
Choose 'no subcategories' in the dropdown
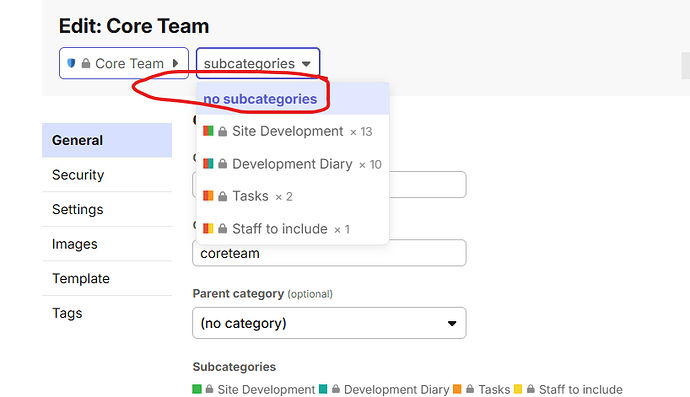point(293,99)
